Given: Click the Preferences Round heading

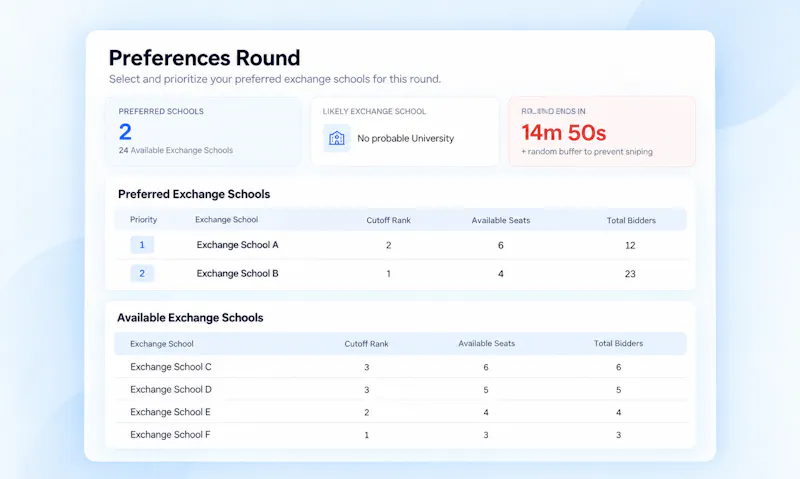Looking at the screenshot, I should [204, 58].
